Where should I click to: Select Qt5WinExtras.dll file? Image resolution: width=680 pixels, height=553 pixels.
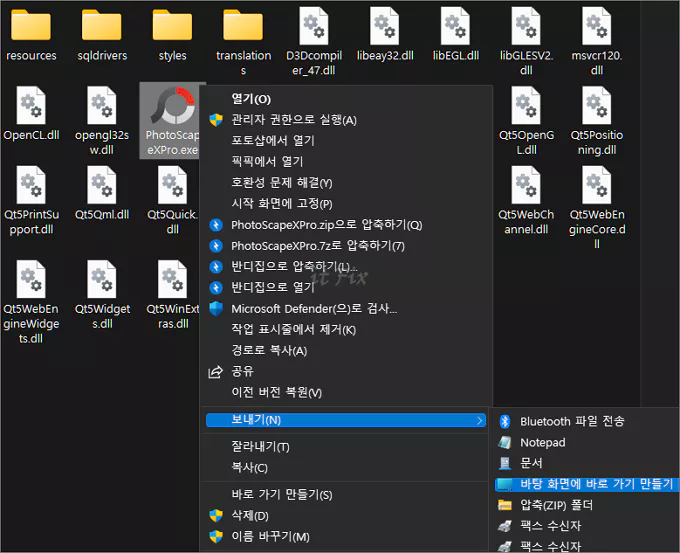(173, 295)
